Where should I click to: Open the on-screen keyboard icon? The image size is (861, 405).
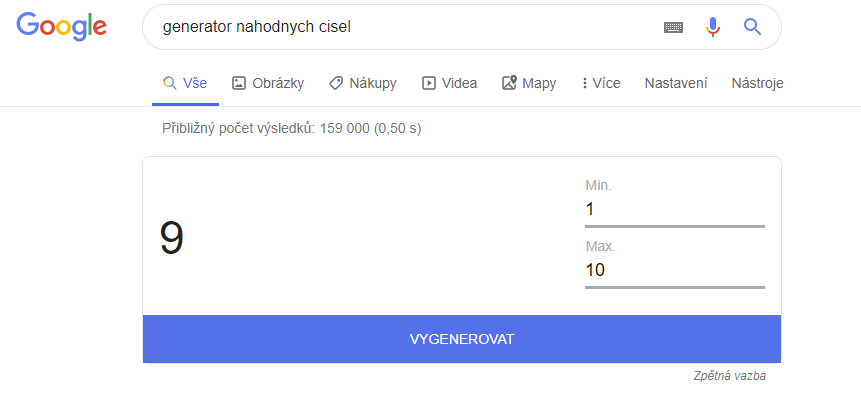pyautogui.click(x=673, y=28)
